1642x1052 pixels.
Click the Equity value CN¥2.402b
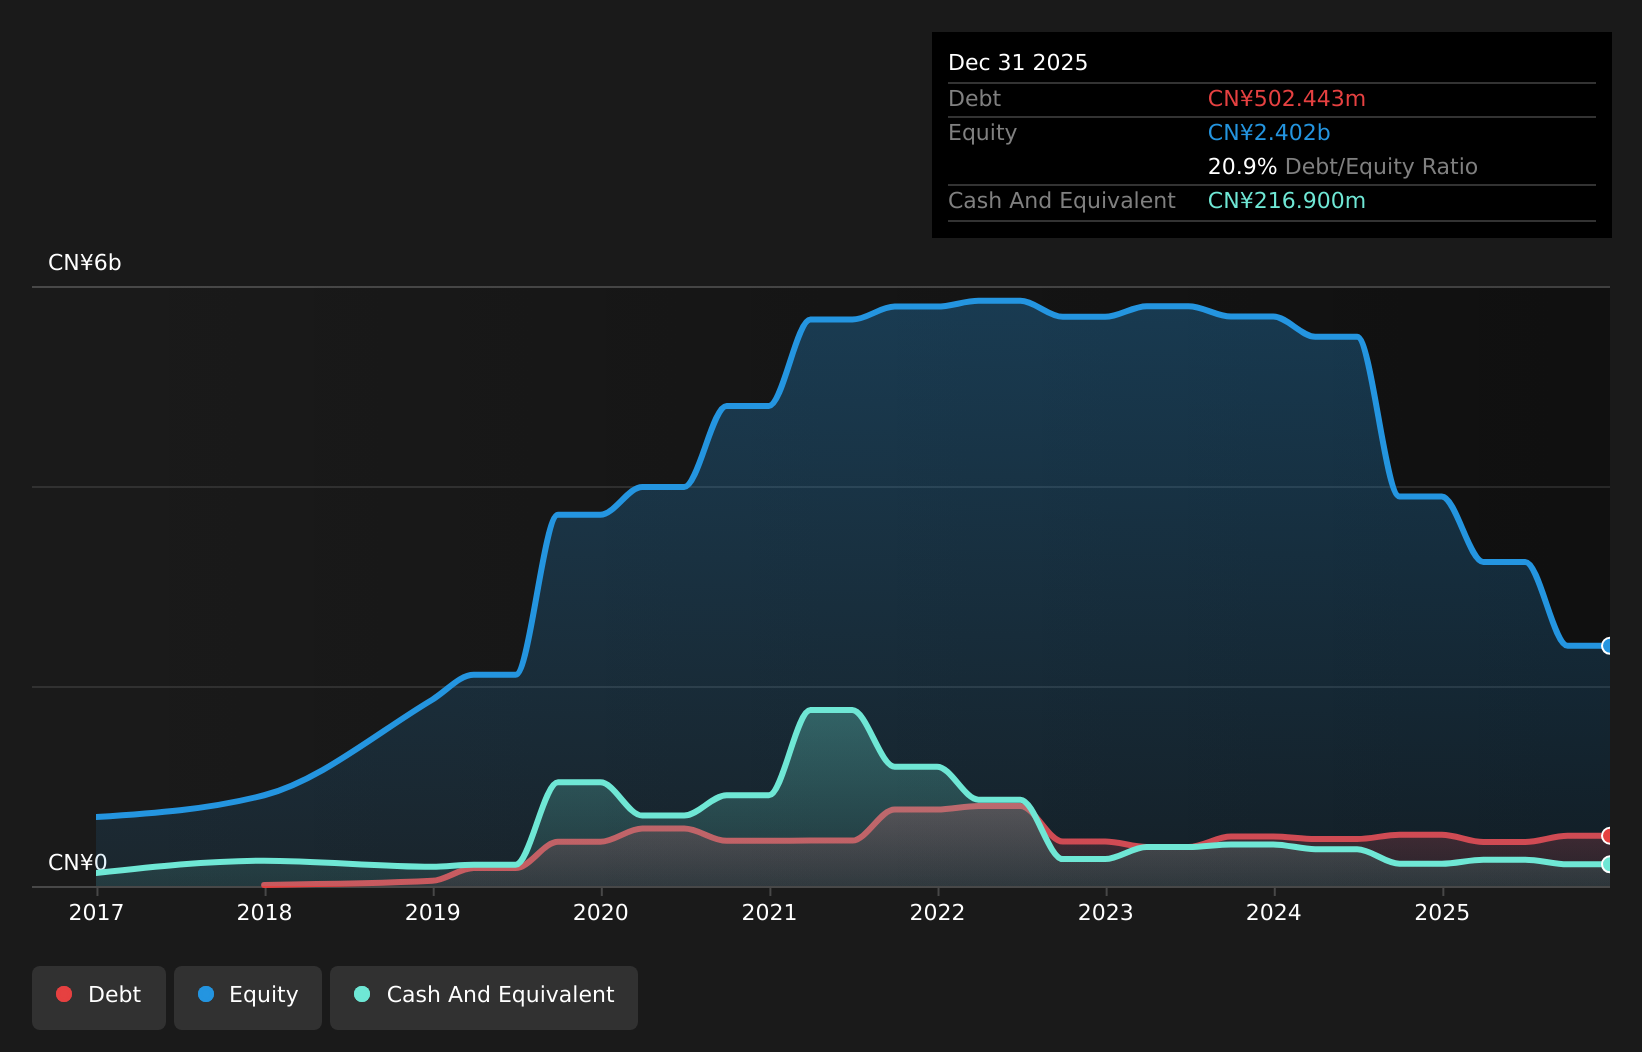[1269, 132]
